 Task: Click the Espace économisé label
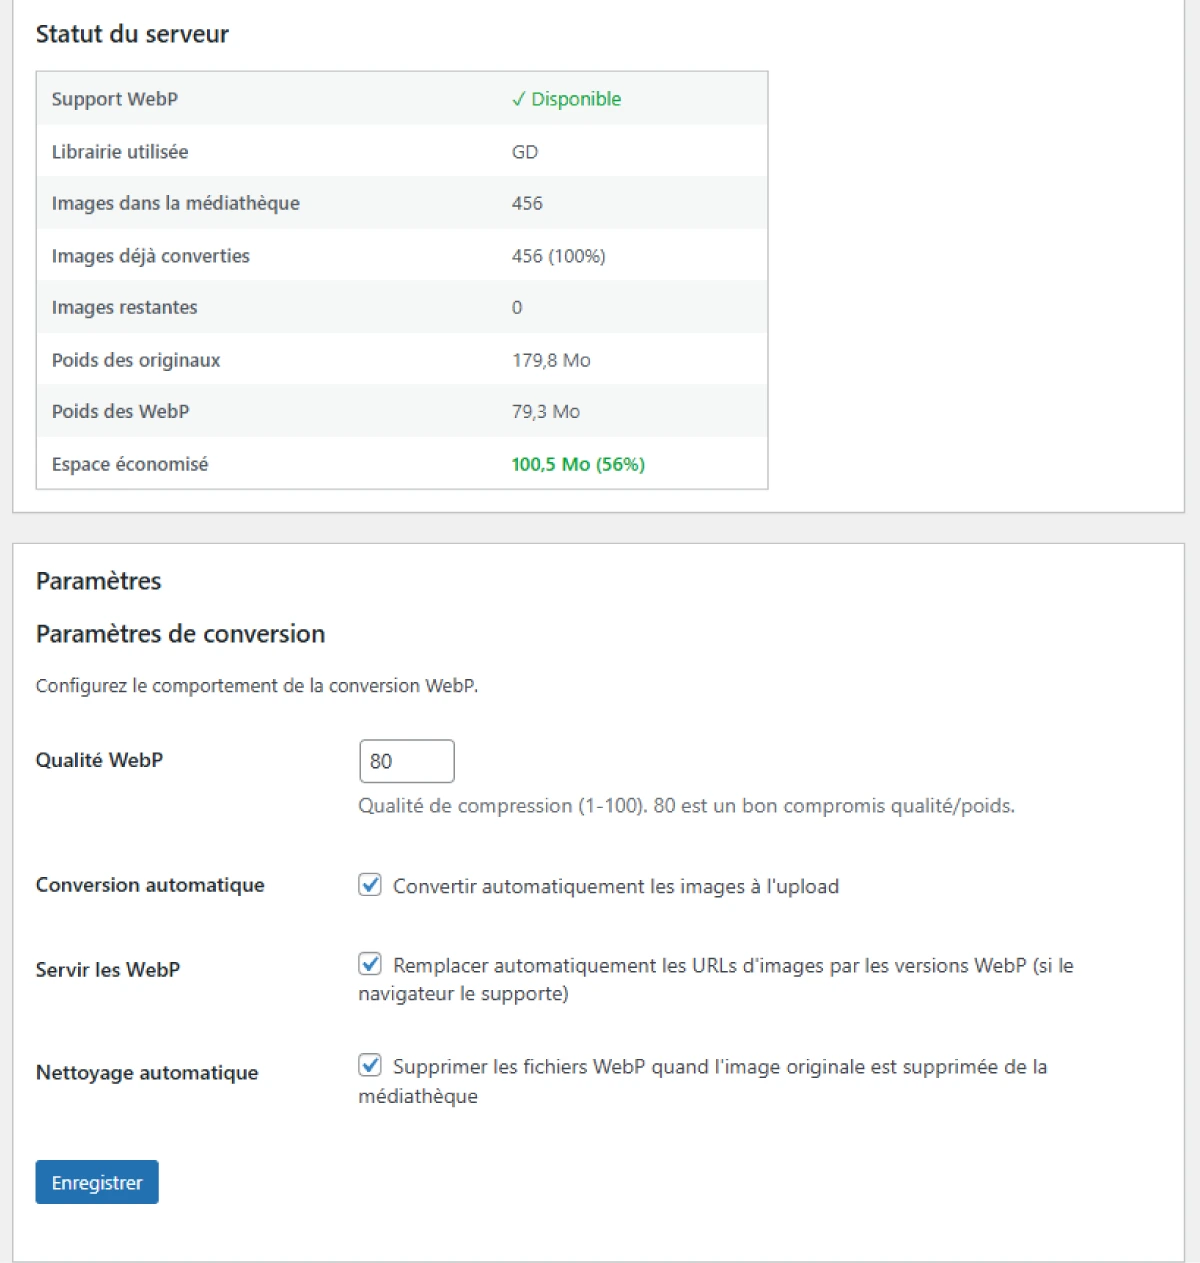pyautogui.click(x=130, y=464)
